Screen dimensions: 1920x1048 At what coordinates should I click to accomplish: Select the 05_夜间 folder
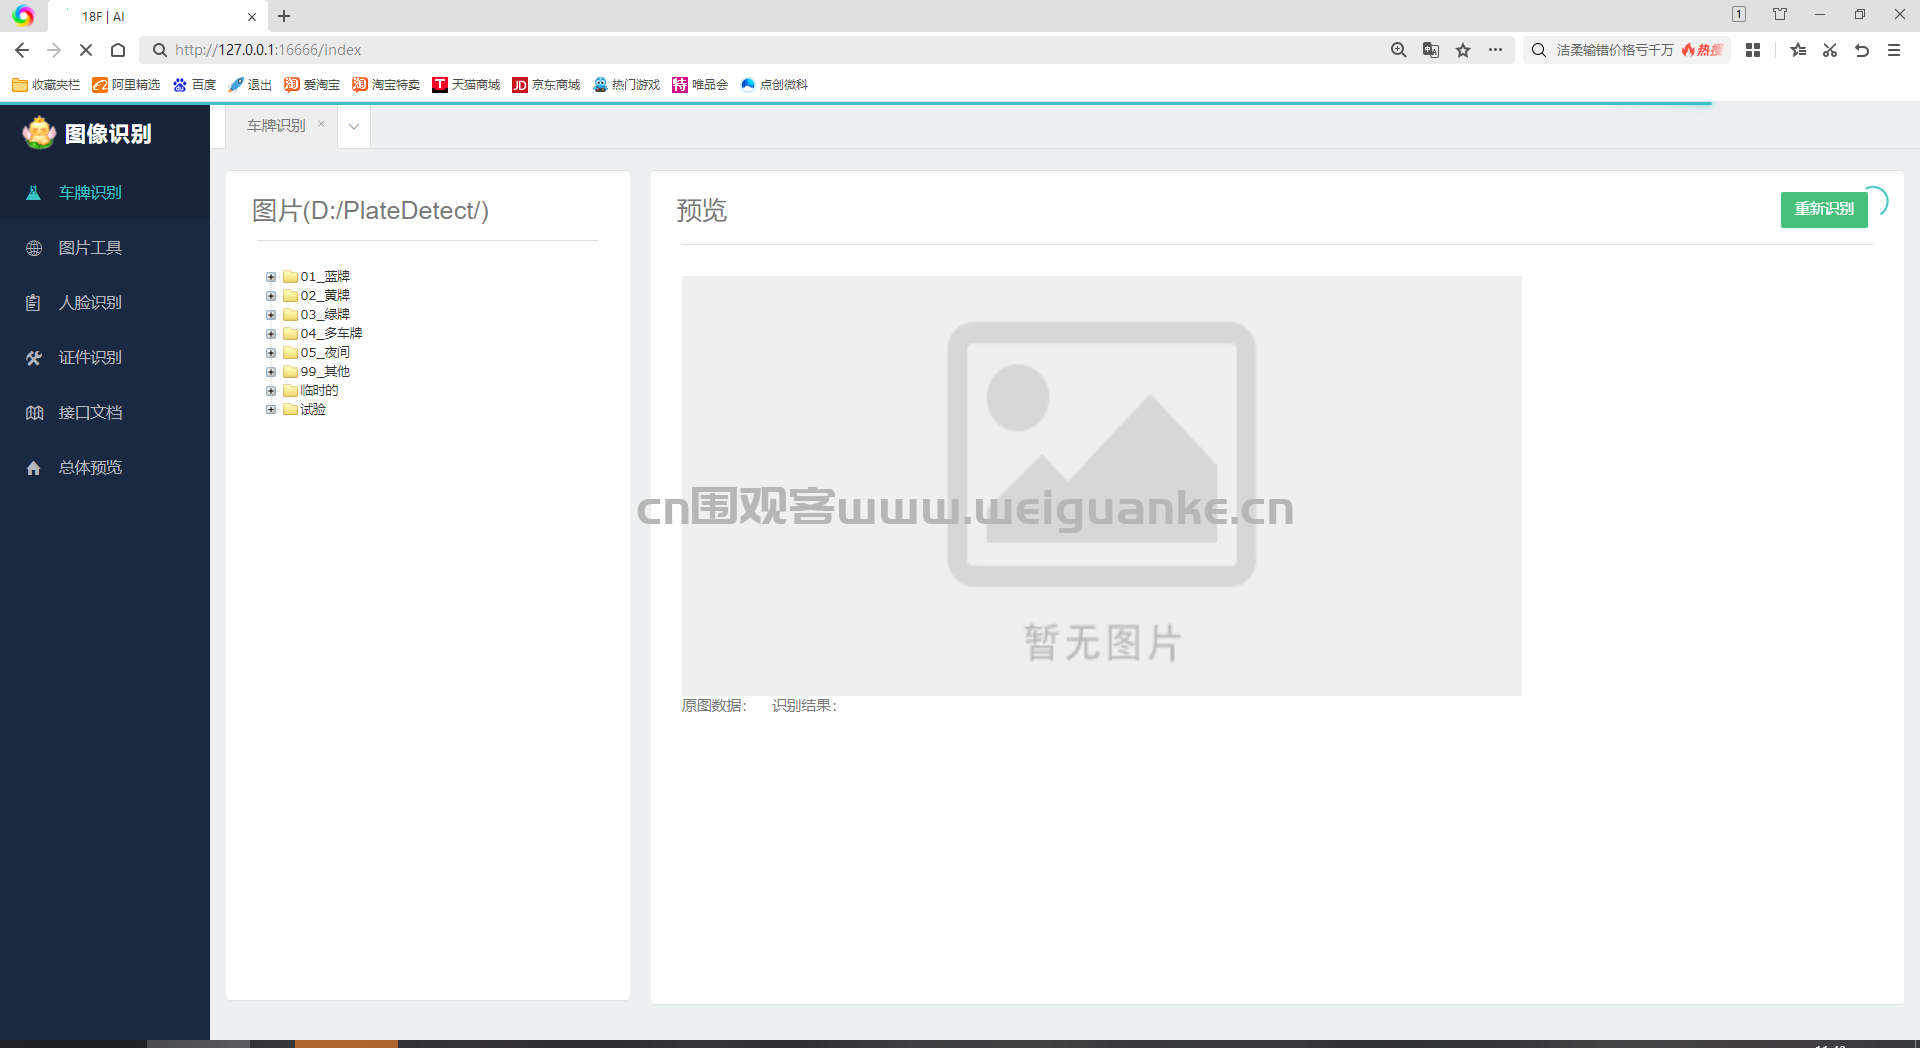325,353
